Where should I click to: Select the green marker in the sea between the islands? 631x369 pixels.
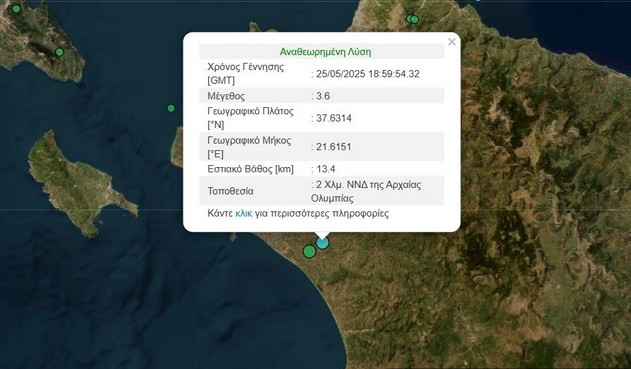(171, 108)
